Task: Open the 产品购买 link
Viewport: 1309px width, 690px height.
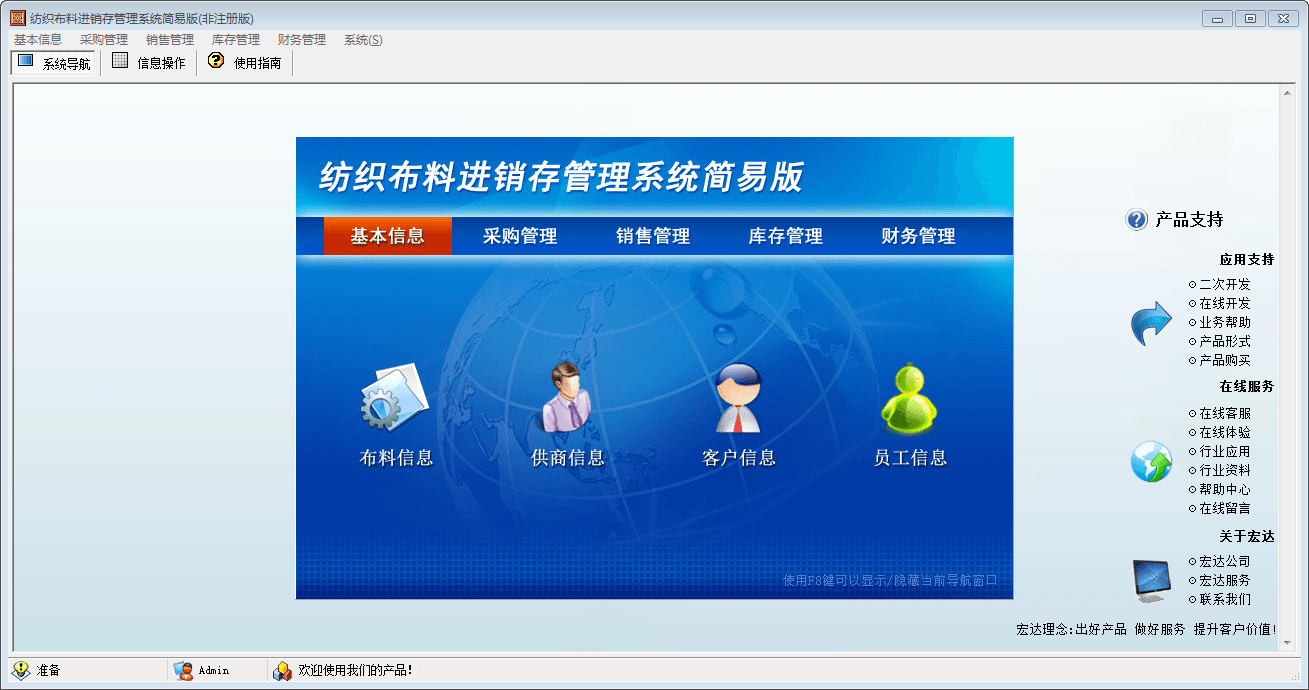Action: point(1225,360)
